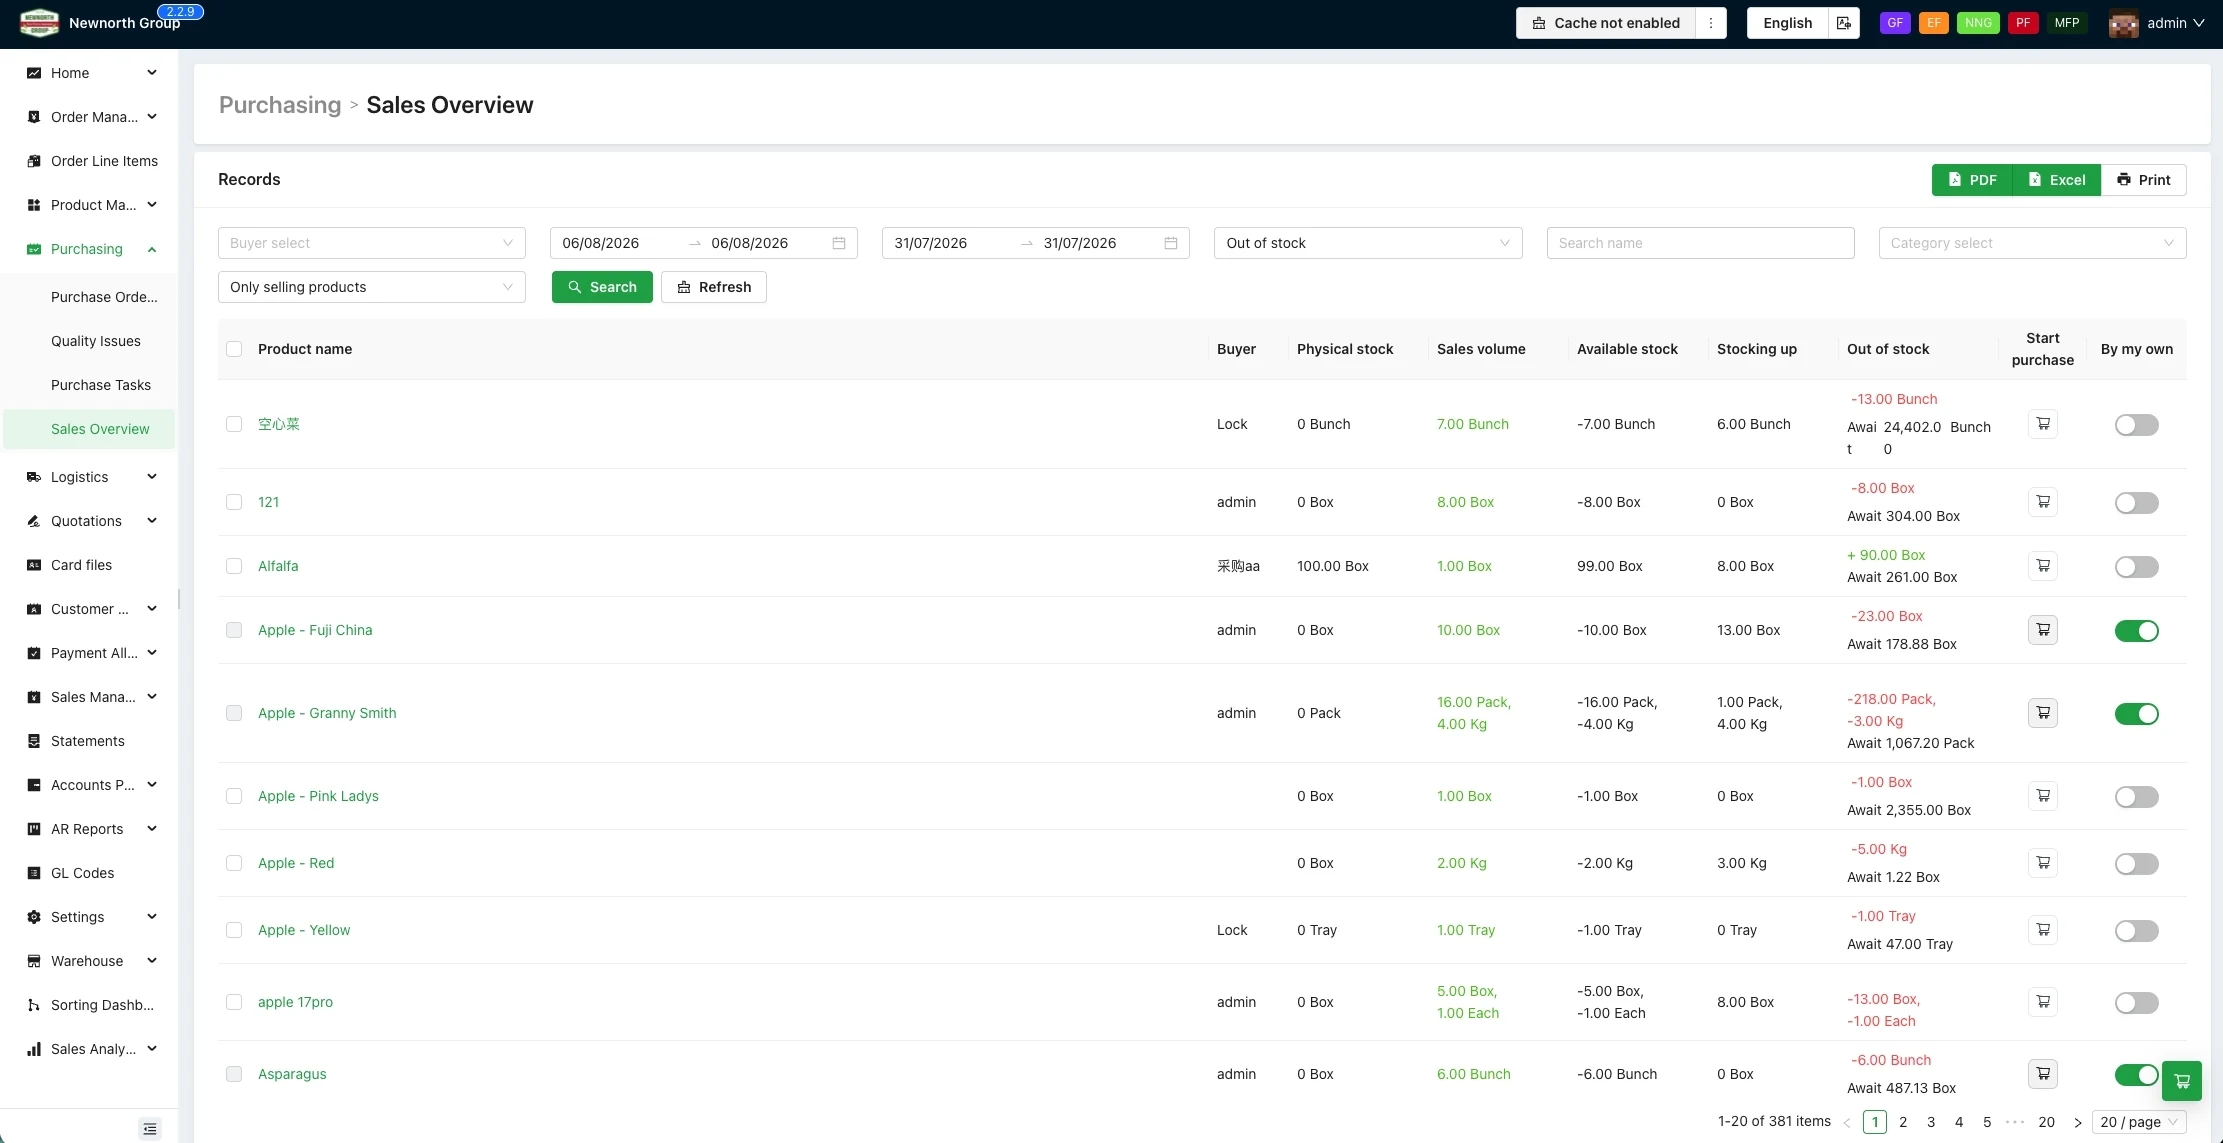Click start purchase cart icon for 121 row
This screenshot has height=1143, width=2223.
2043,502
